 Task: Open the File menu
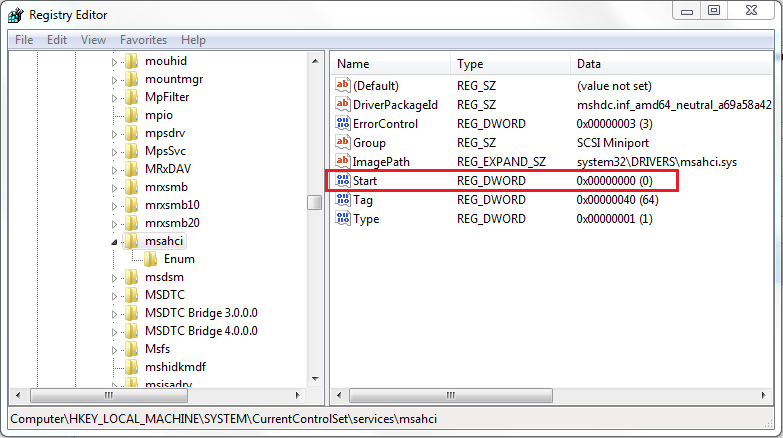(x=24, y=40)
